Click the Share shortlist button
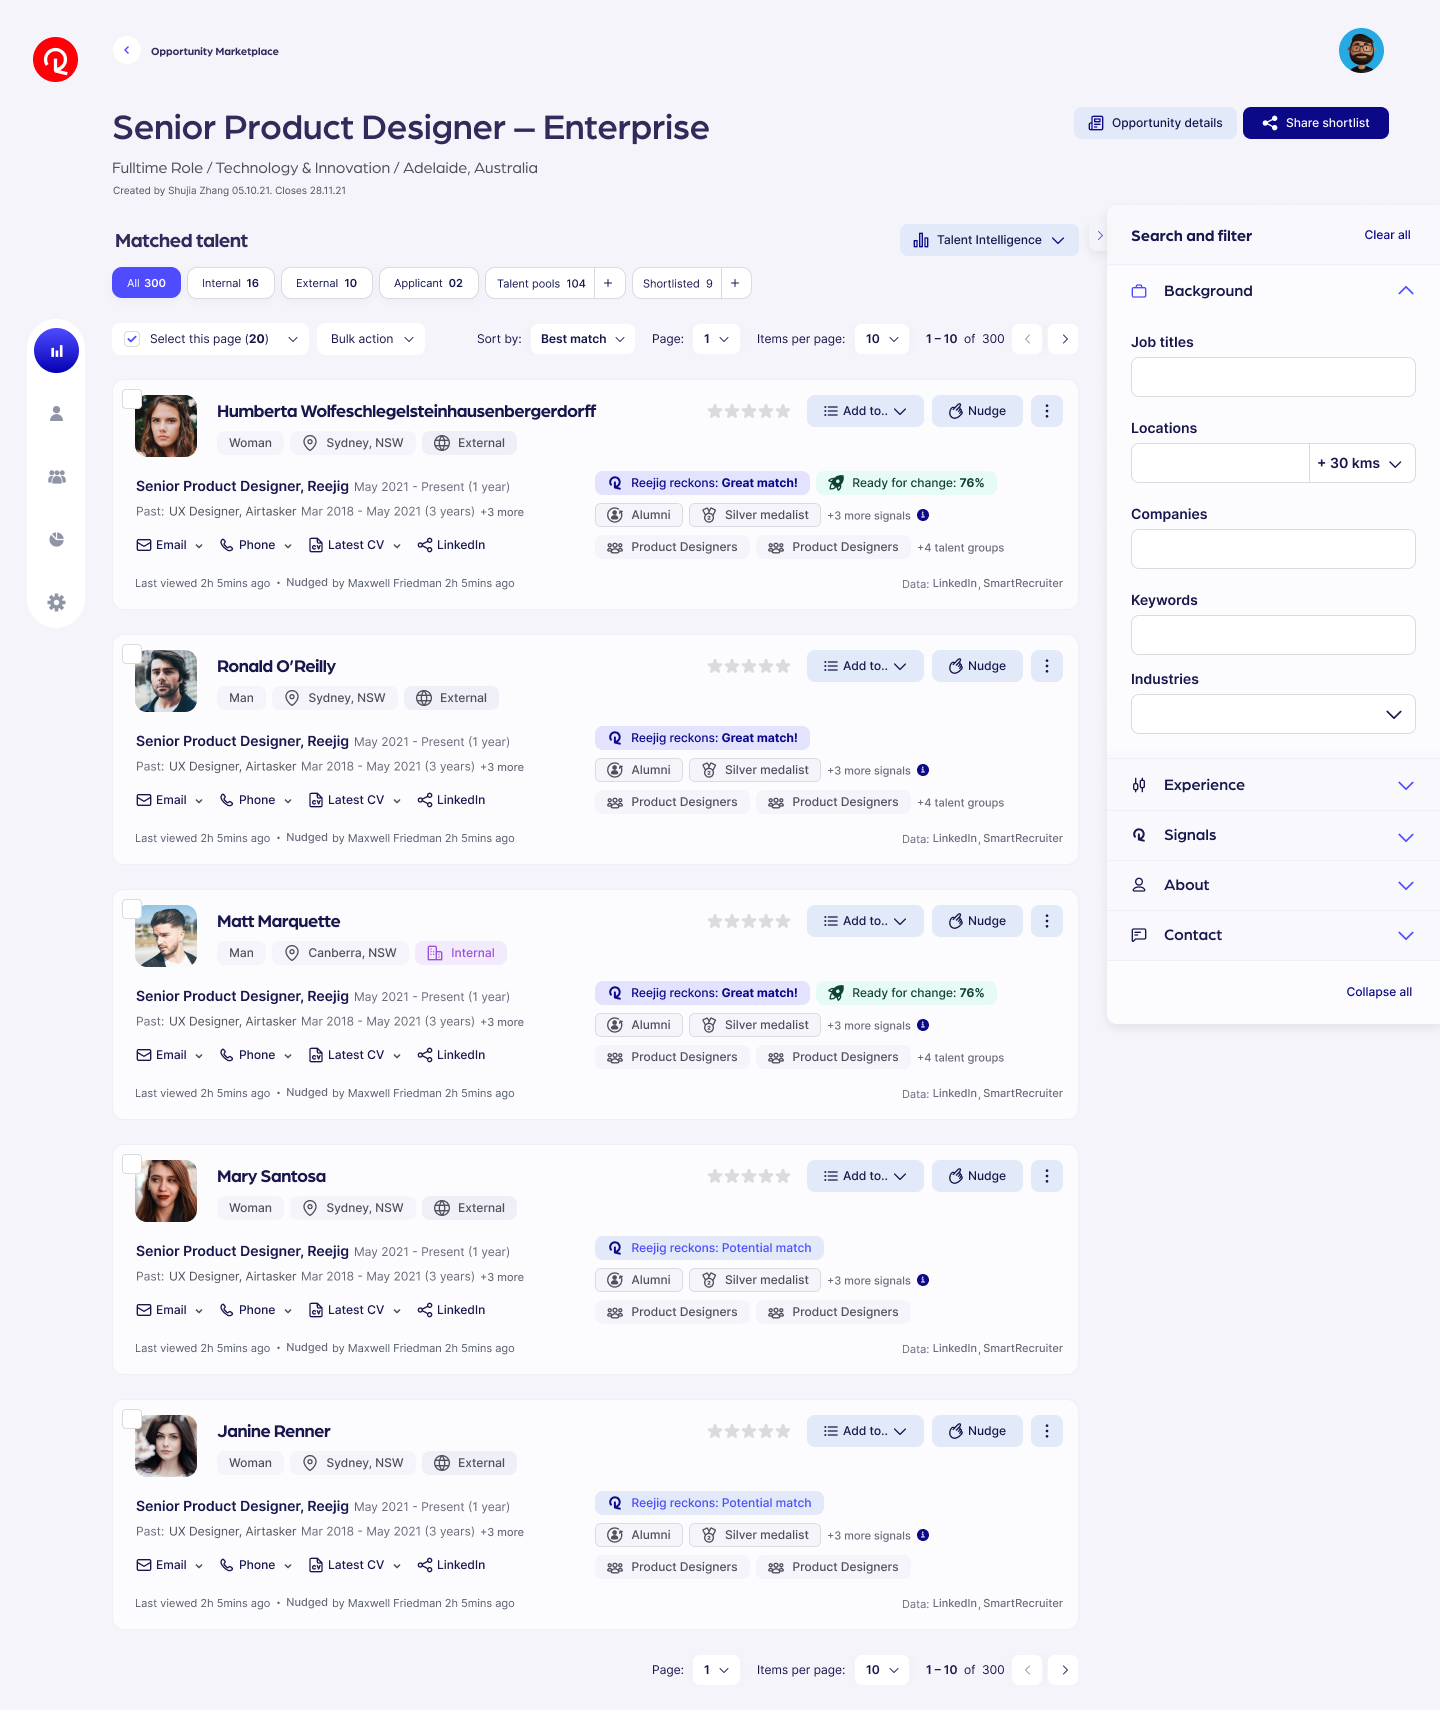 [x=1316, y=123]
